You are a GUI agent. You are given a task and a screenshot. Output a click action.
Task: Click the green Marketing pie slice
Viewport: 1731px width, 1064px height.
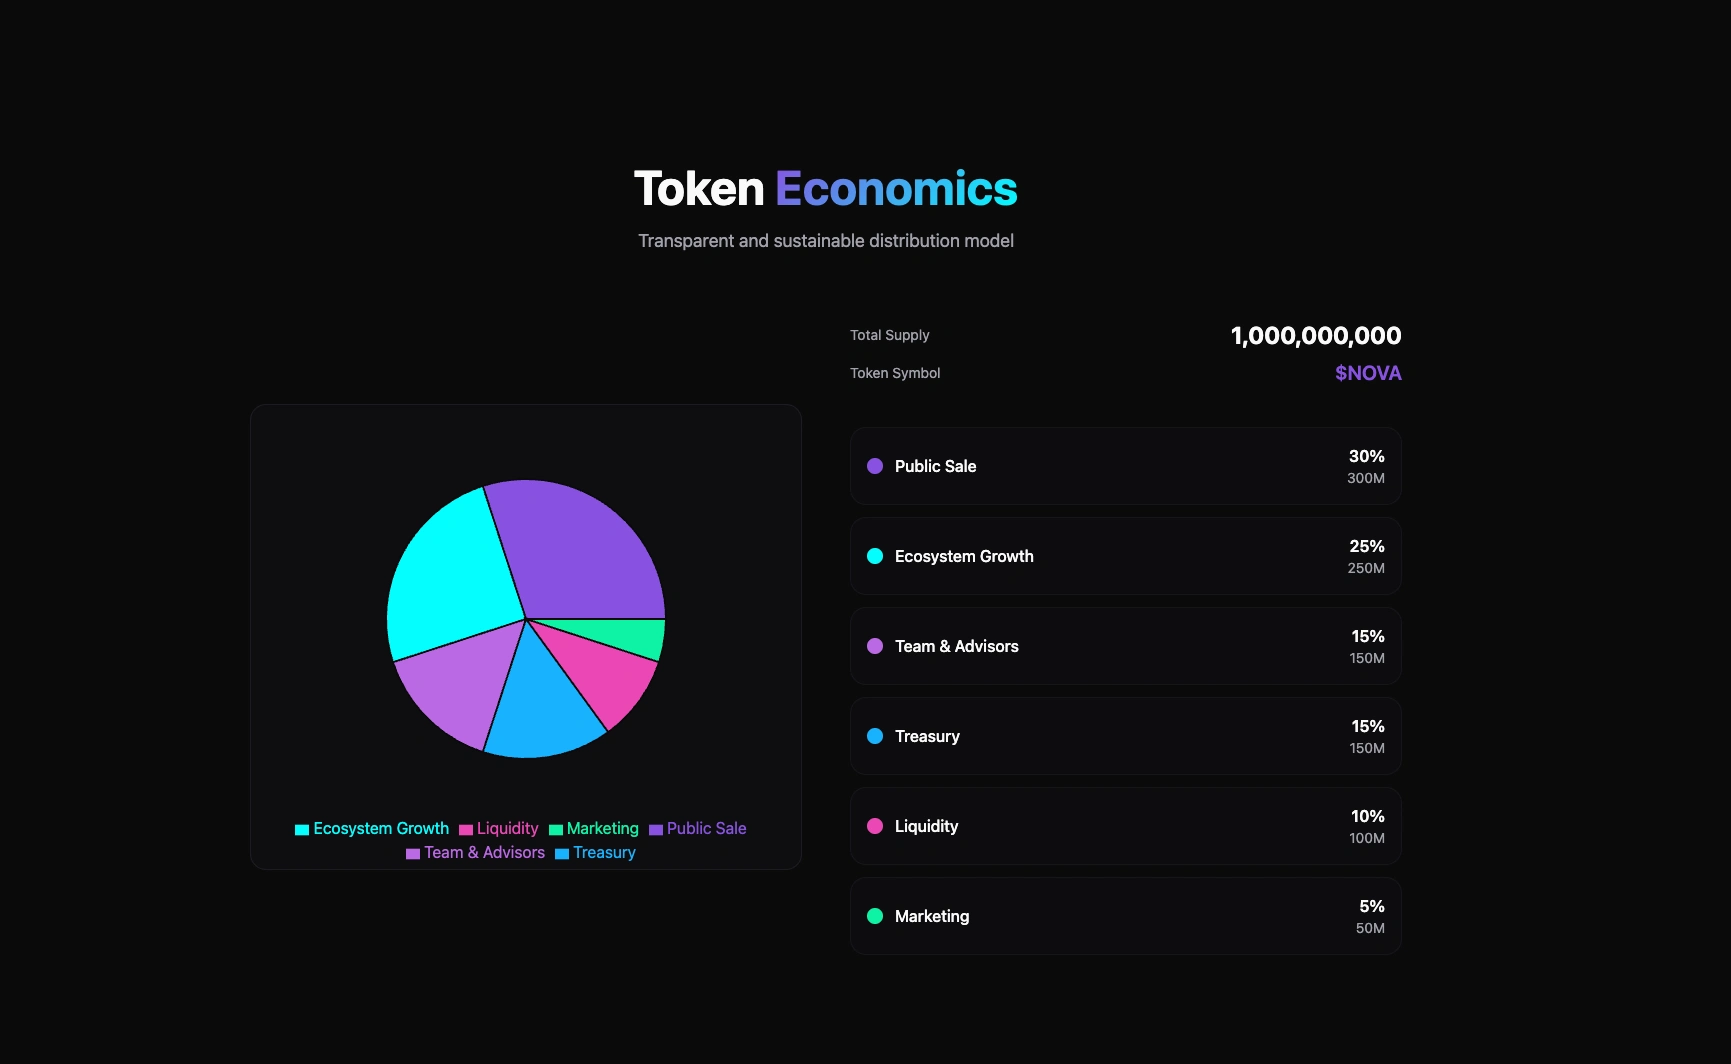[x=640, y=637]
